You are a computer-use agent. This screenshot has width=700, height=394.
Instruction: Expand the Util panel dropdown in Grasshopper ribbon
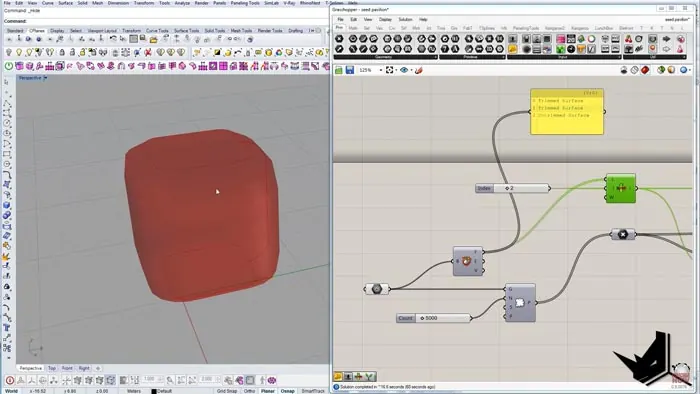[x=684, y=57]
